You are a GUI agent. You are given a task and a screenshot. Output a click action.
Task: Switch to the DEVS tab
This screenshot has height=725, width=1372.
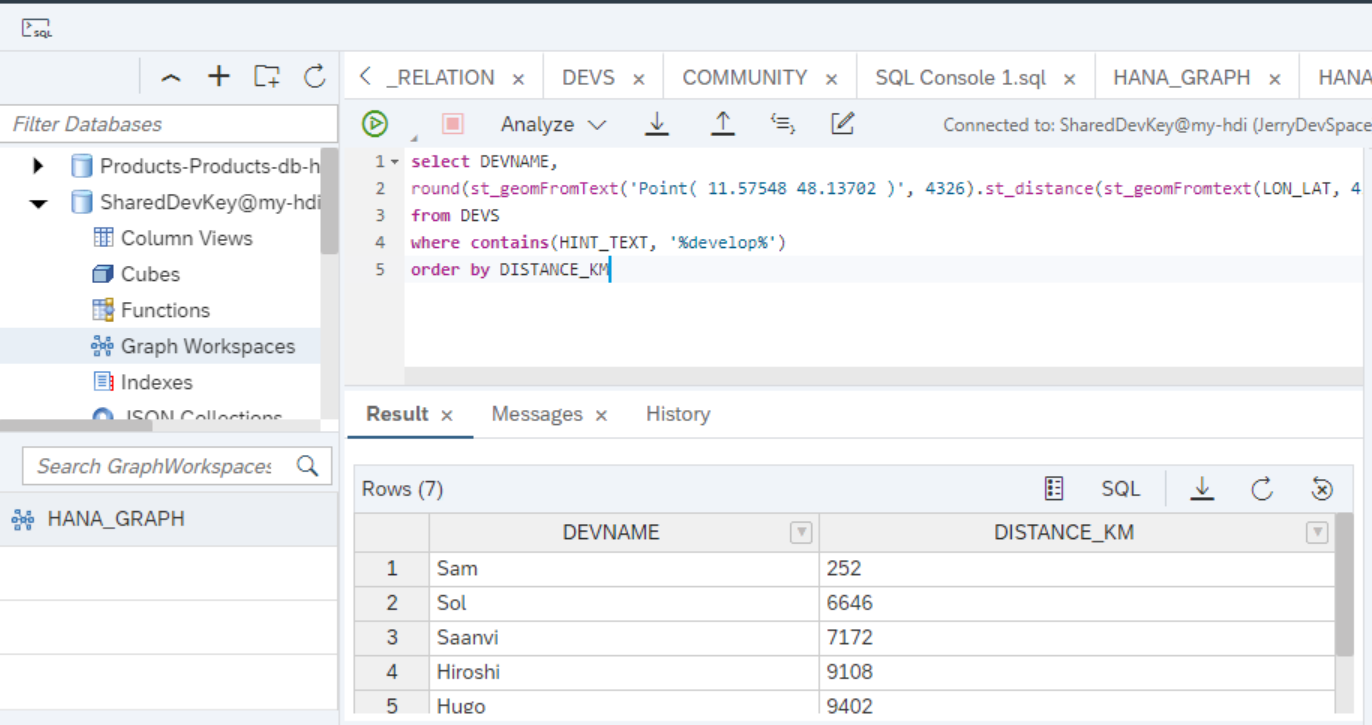[588, 78]
